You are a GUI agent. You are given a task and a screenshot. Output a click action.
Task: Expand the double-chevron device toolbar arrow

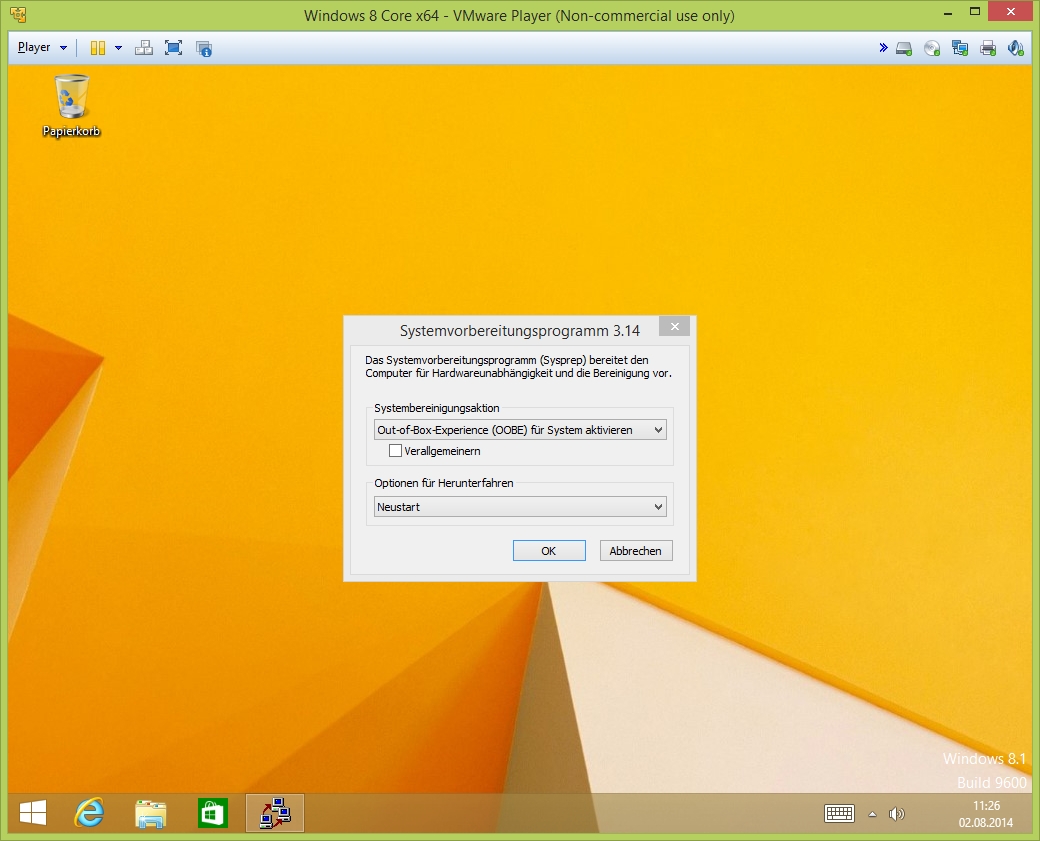tap(883, 48)
